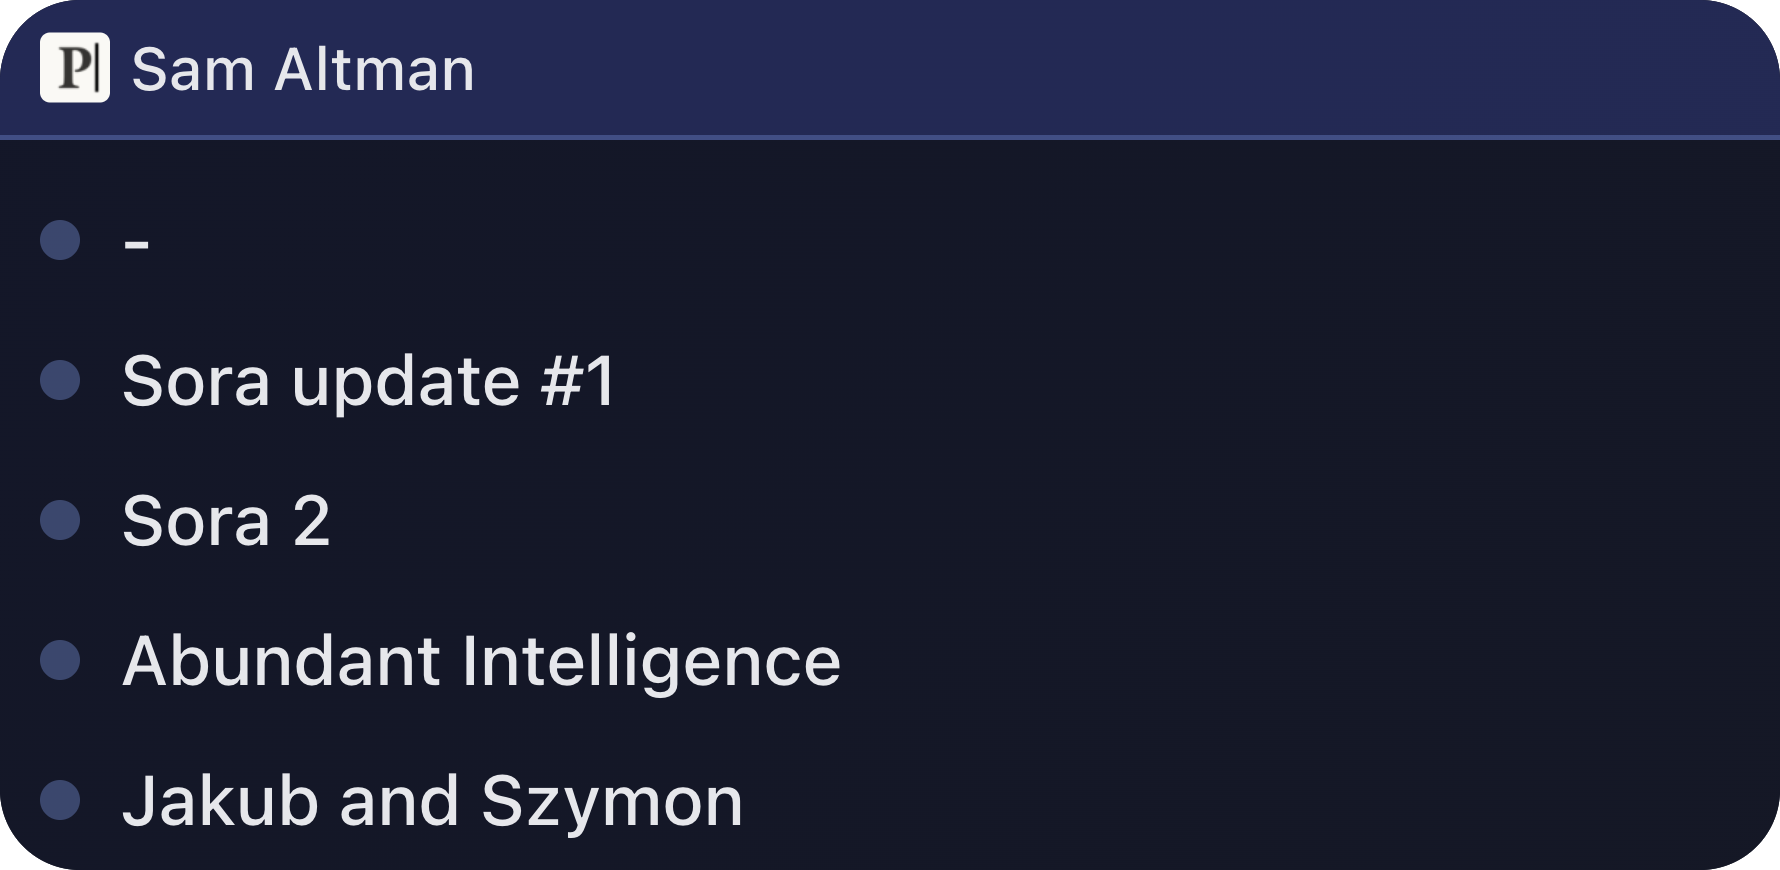The image size is (1780, 870).
Task: Open the dash-titled first post
Action: tap(137, 242)
